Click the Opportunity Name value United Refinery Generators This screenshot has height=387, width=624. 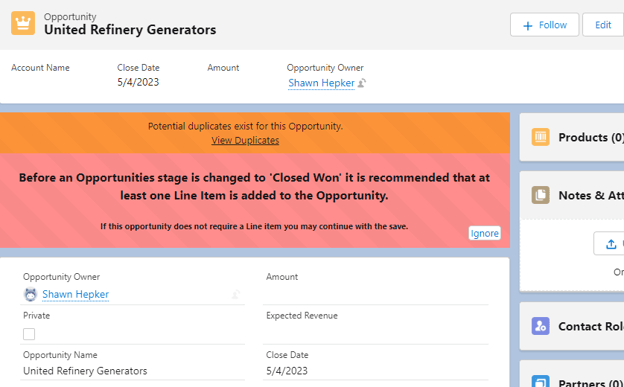[x=85, y=371]
